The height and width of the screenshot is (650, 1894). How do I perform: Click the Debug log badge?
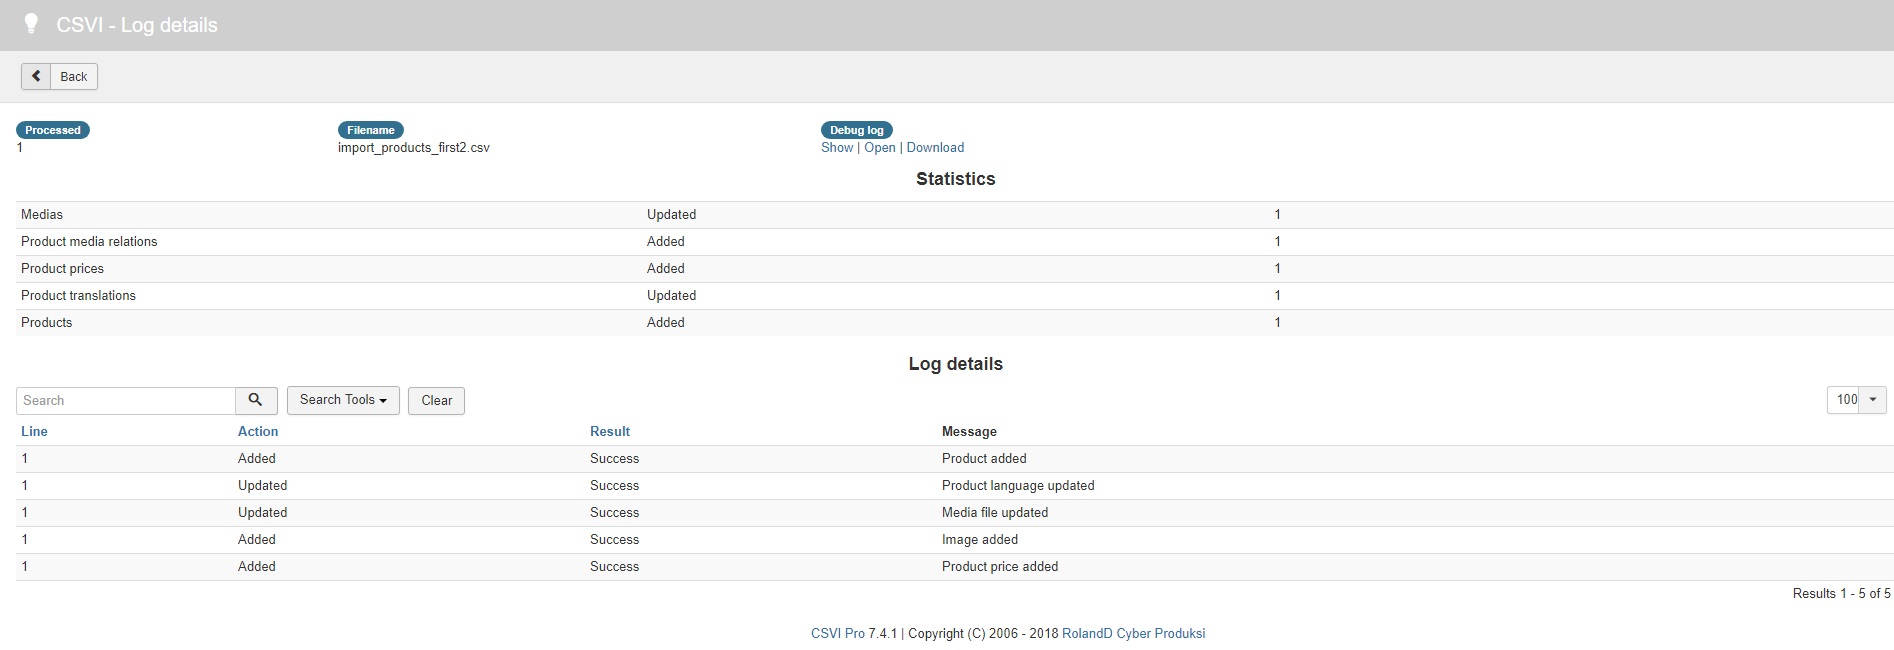857,130
